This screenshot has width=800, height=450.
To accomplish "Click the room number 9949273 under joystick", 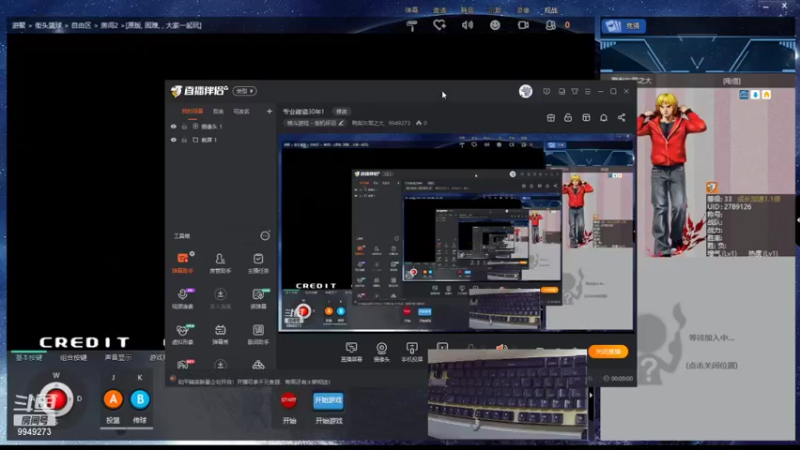I will [34, 432].
